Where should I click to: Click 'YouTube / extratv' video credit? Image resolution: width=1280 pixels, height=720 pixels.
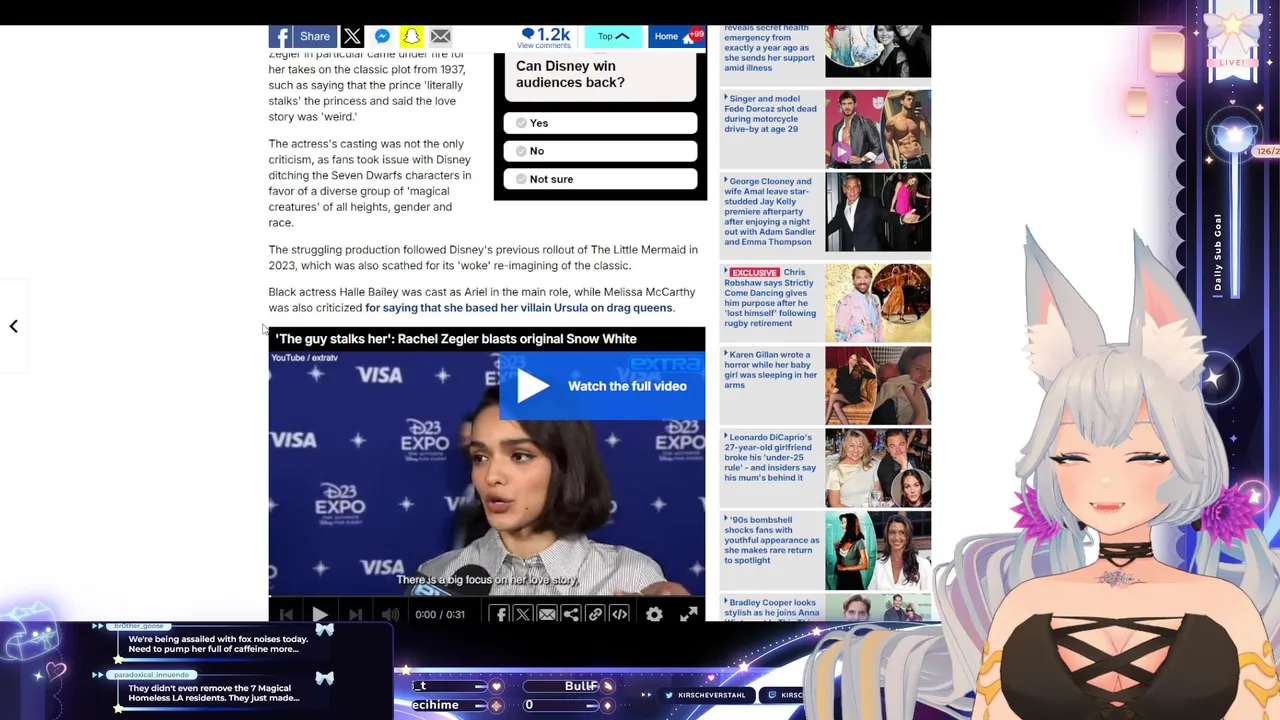tap(304, 358)
